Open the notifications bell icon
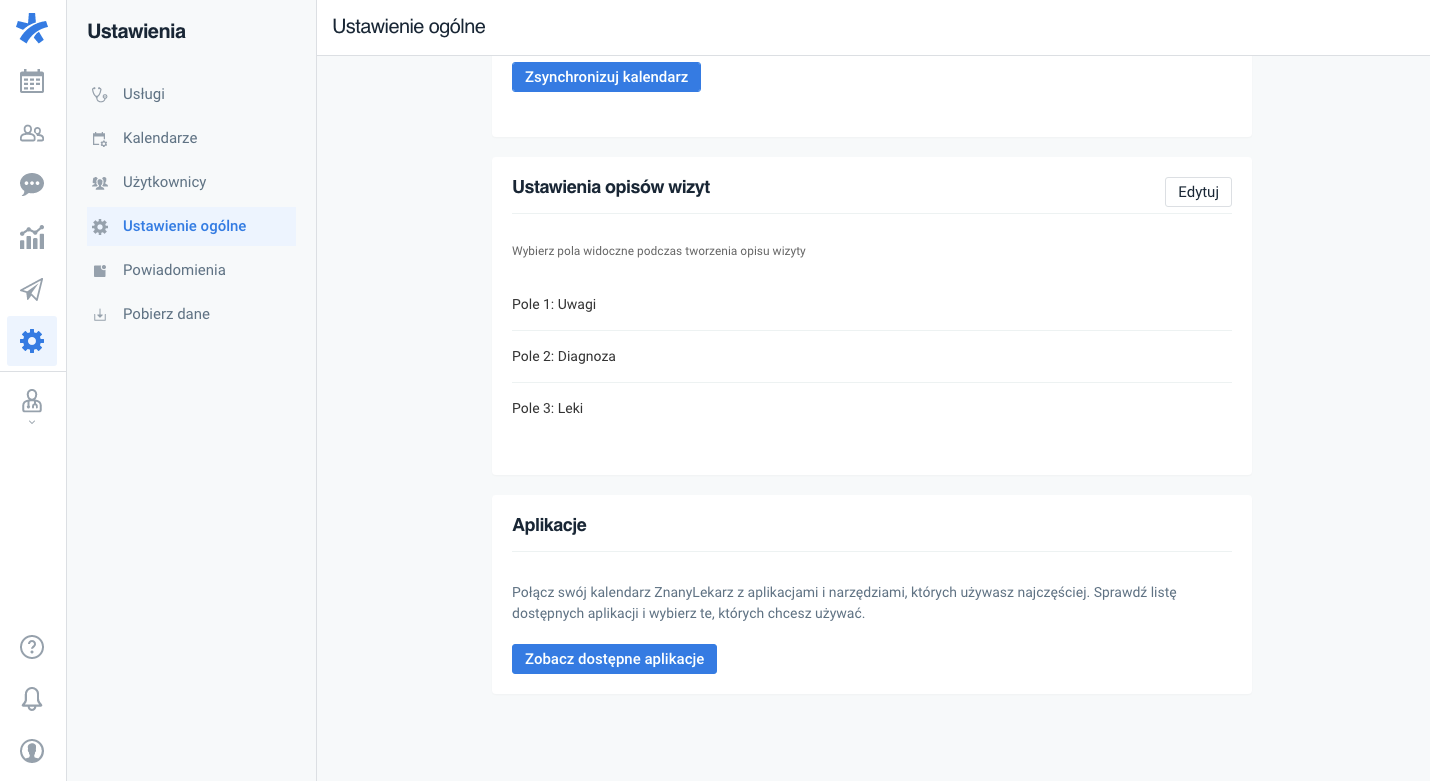1430x781 pixels. (32, 699)
